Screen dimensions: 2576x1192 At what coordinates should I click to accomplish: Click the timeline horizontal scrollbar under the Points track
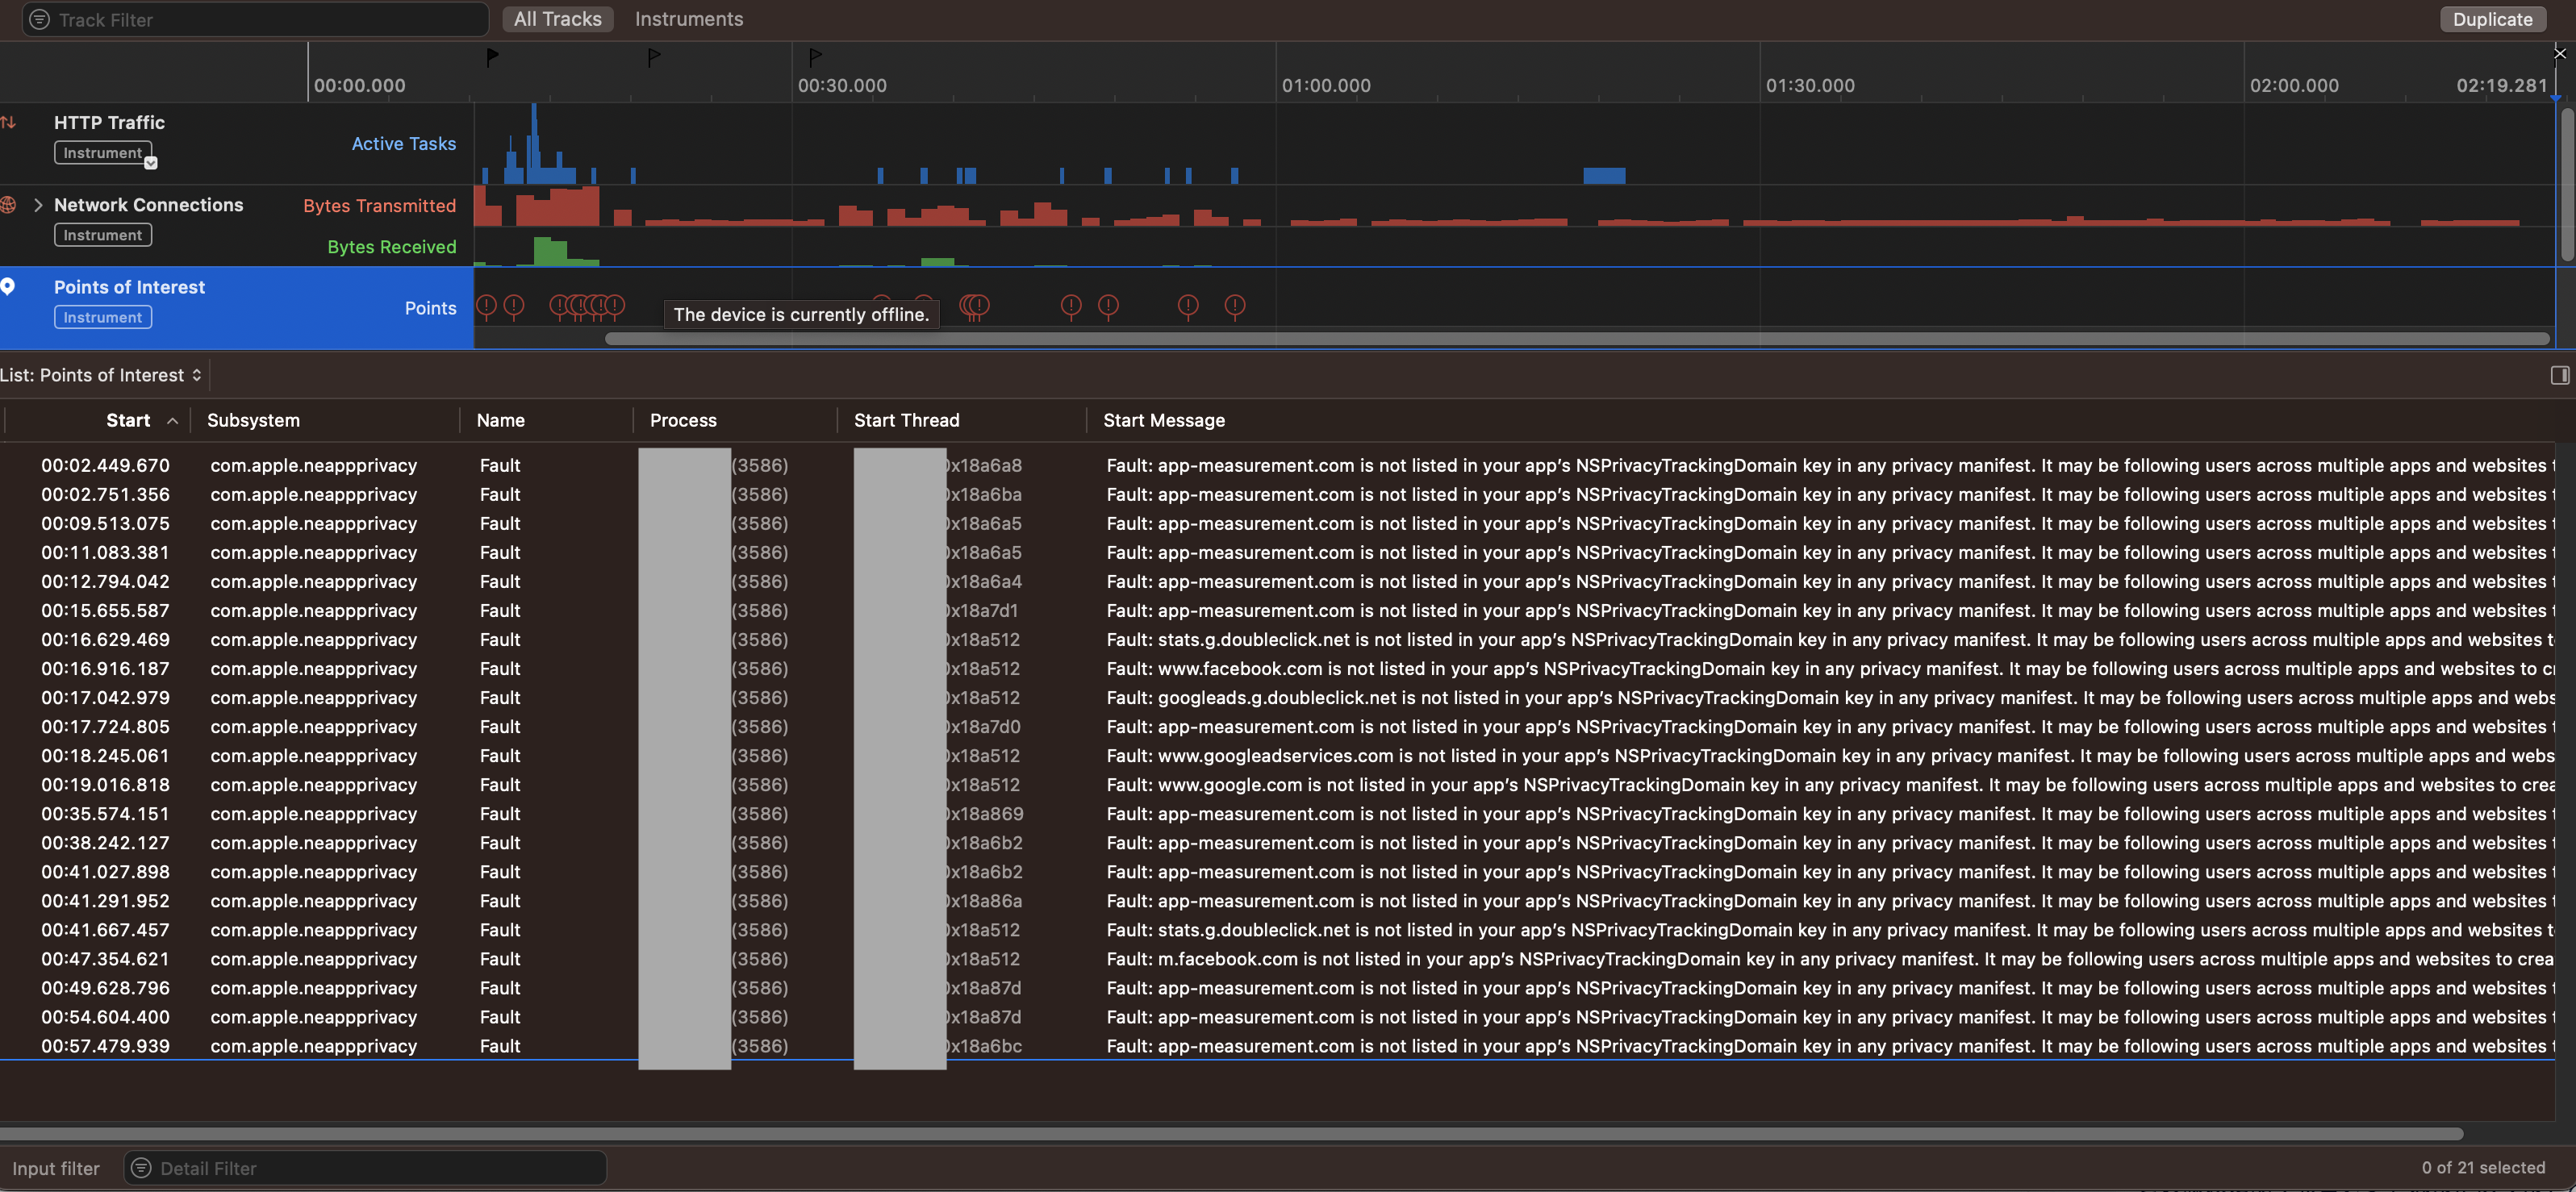click(x=1577, y=339)
